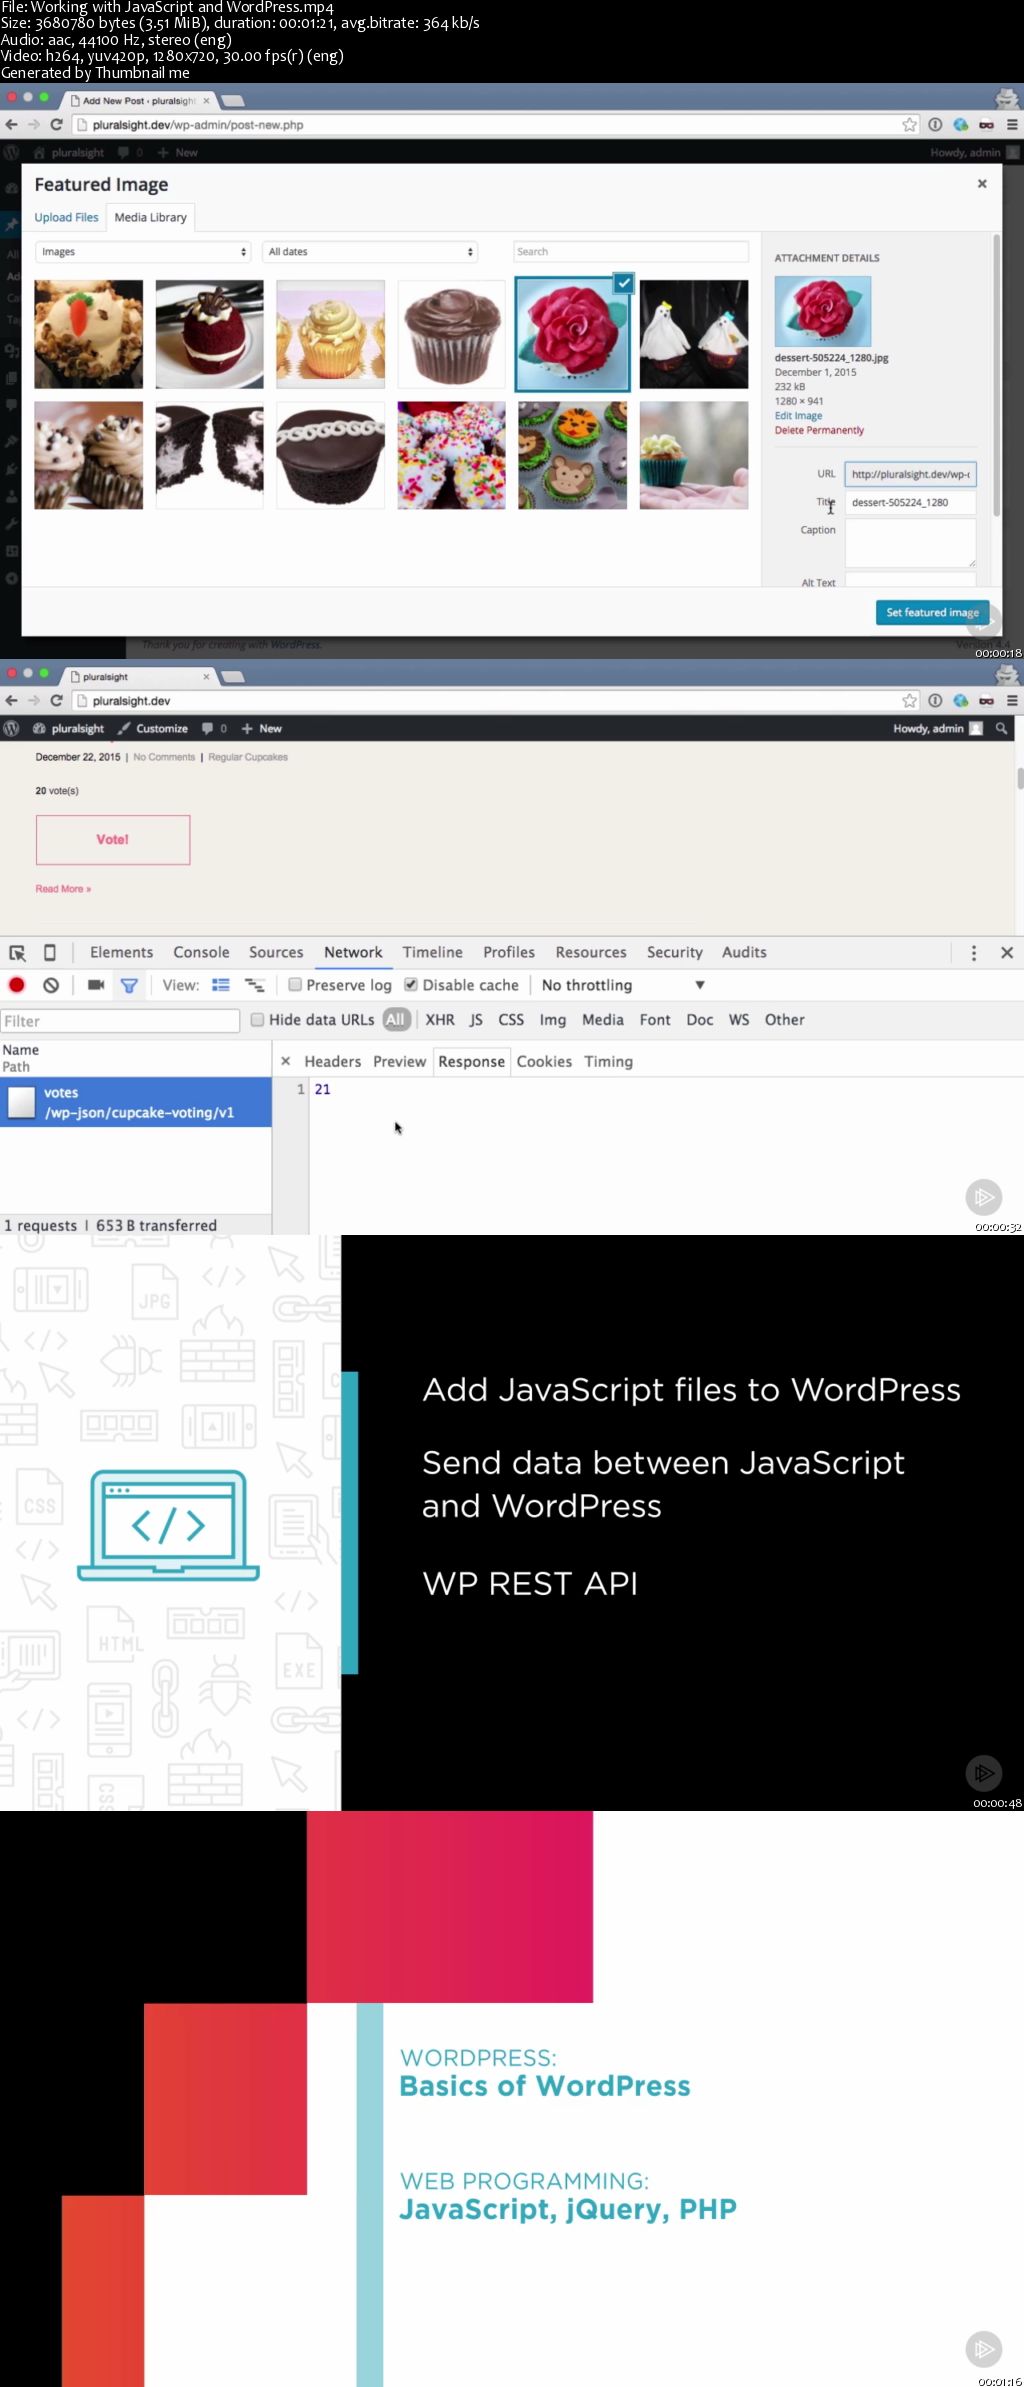Stop the red network recording button
This screenshot has width=1024, height=2387.
(x=17, y=985)
